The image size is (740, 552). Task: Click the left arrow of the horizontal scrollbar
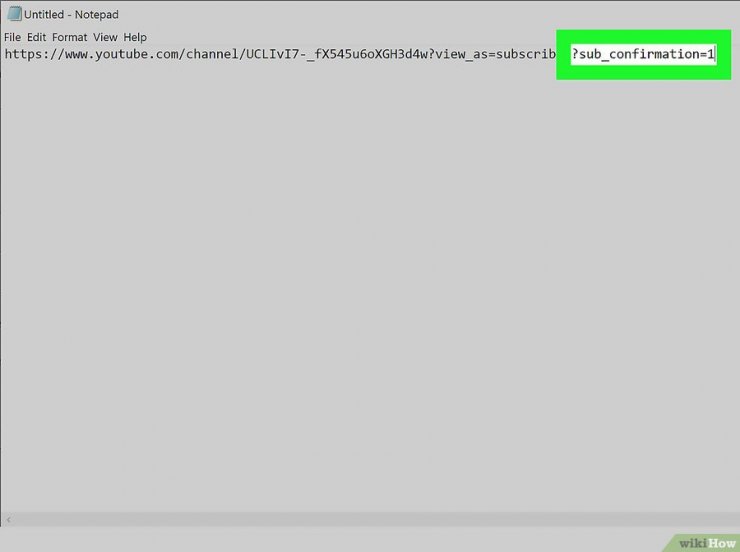point(8,519)
